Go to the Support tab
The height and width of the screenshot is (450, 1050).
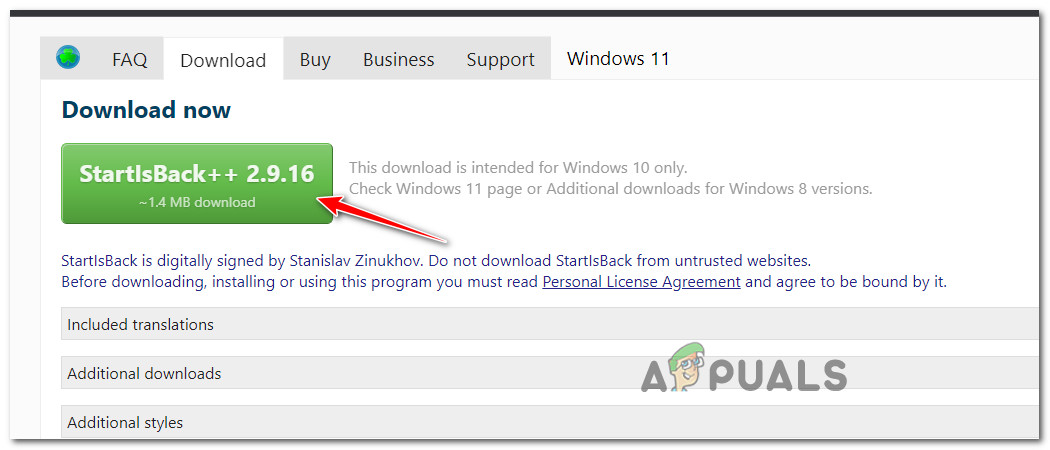pos(501,60)
